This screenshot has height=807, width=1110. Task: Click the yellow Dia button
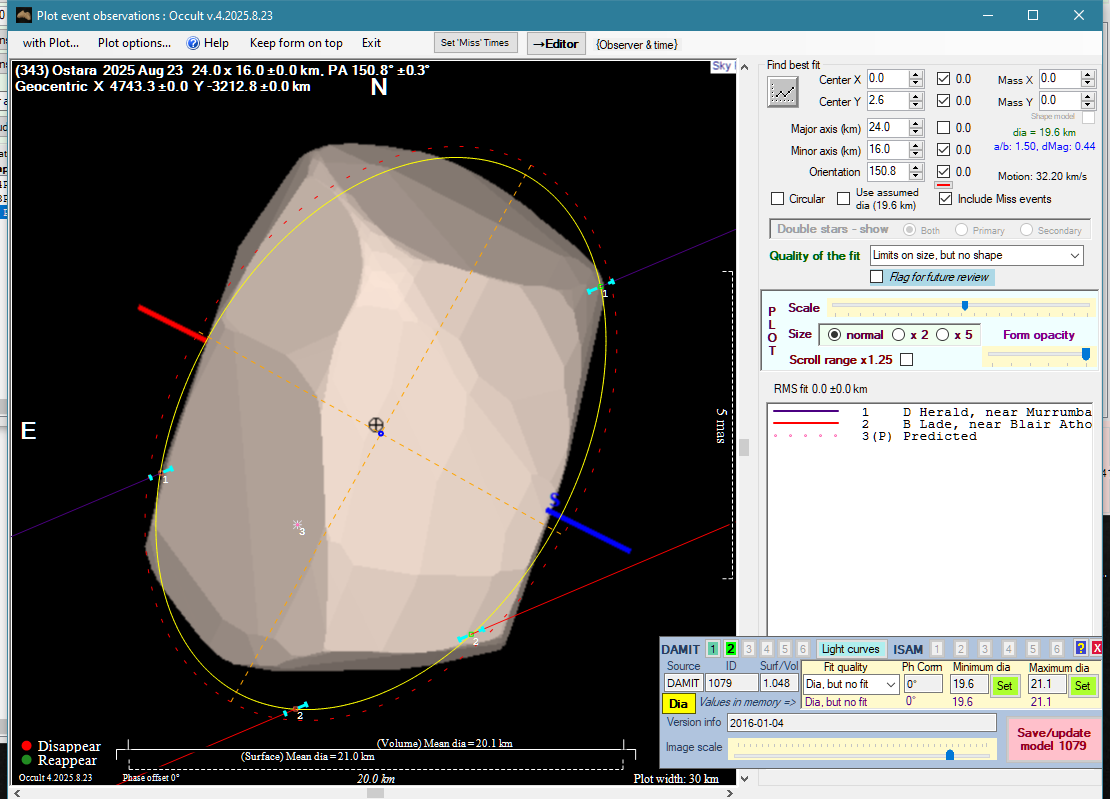[x=678, y=704]
